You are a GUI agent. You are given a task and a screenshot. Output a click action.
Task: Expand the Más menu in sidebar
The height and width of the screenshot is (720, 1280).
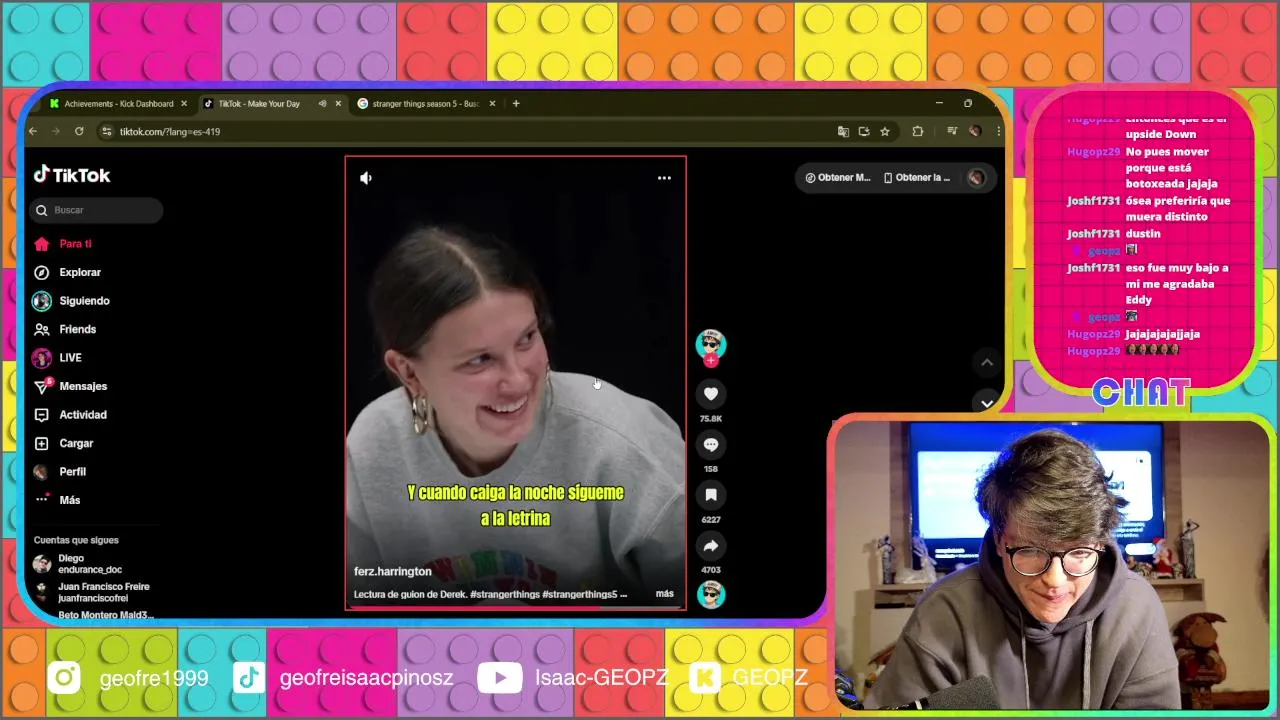[x=57, y=500]
